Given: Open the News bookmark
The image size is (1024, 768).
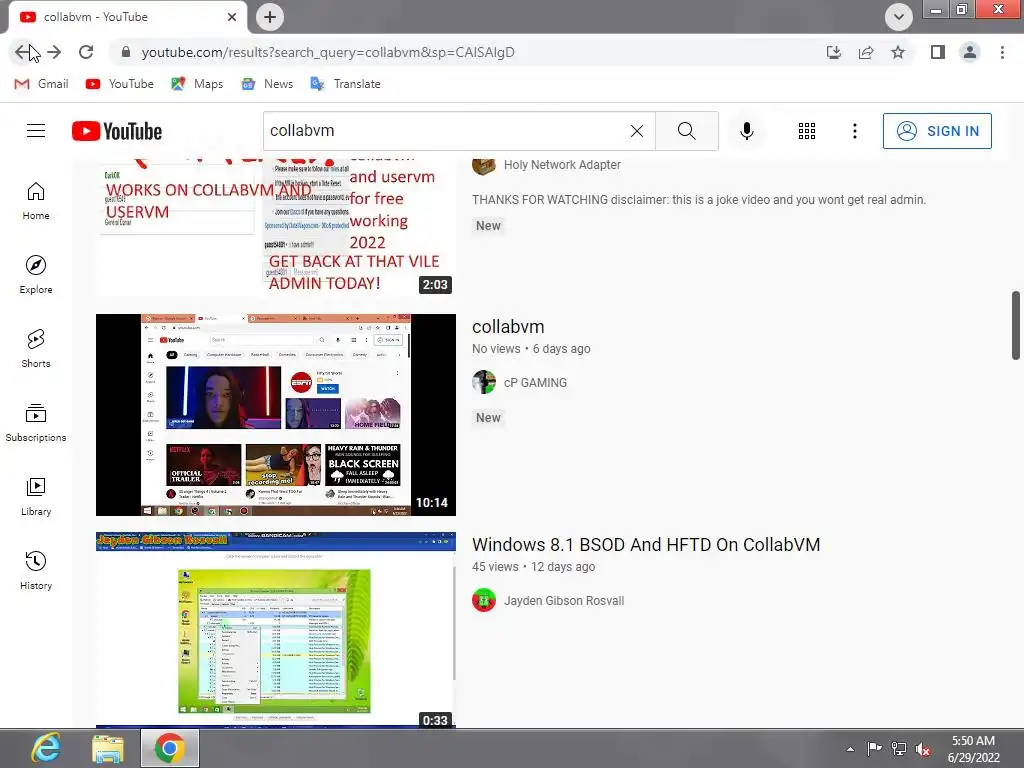Looking at the screenshot, I should [267, 84].
